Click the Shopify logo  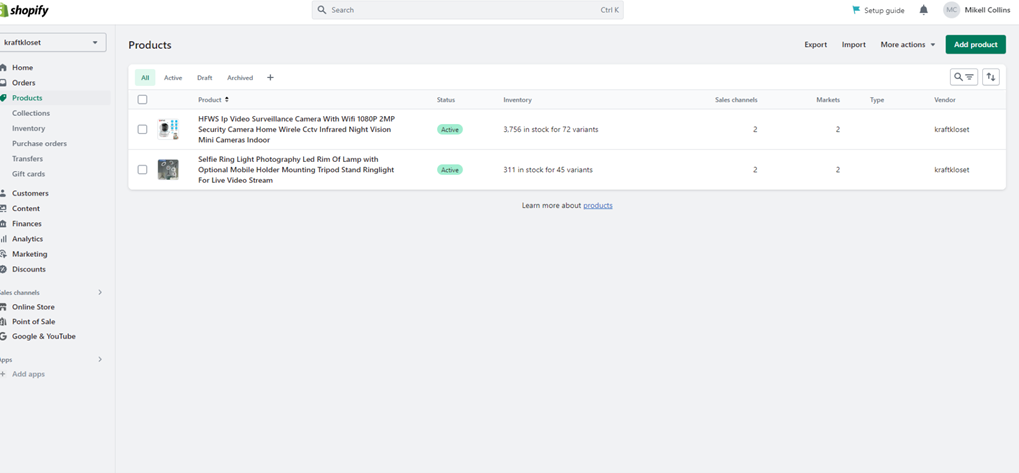pos(25,10)
